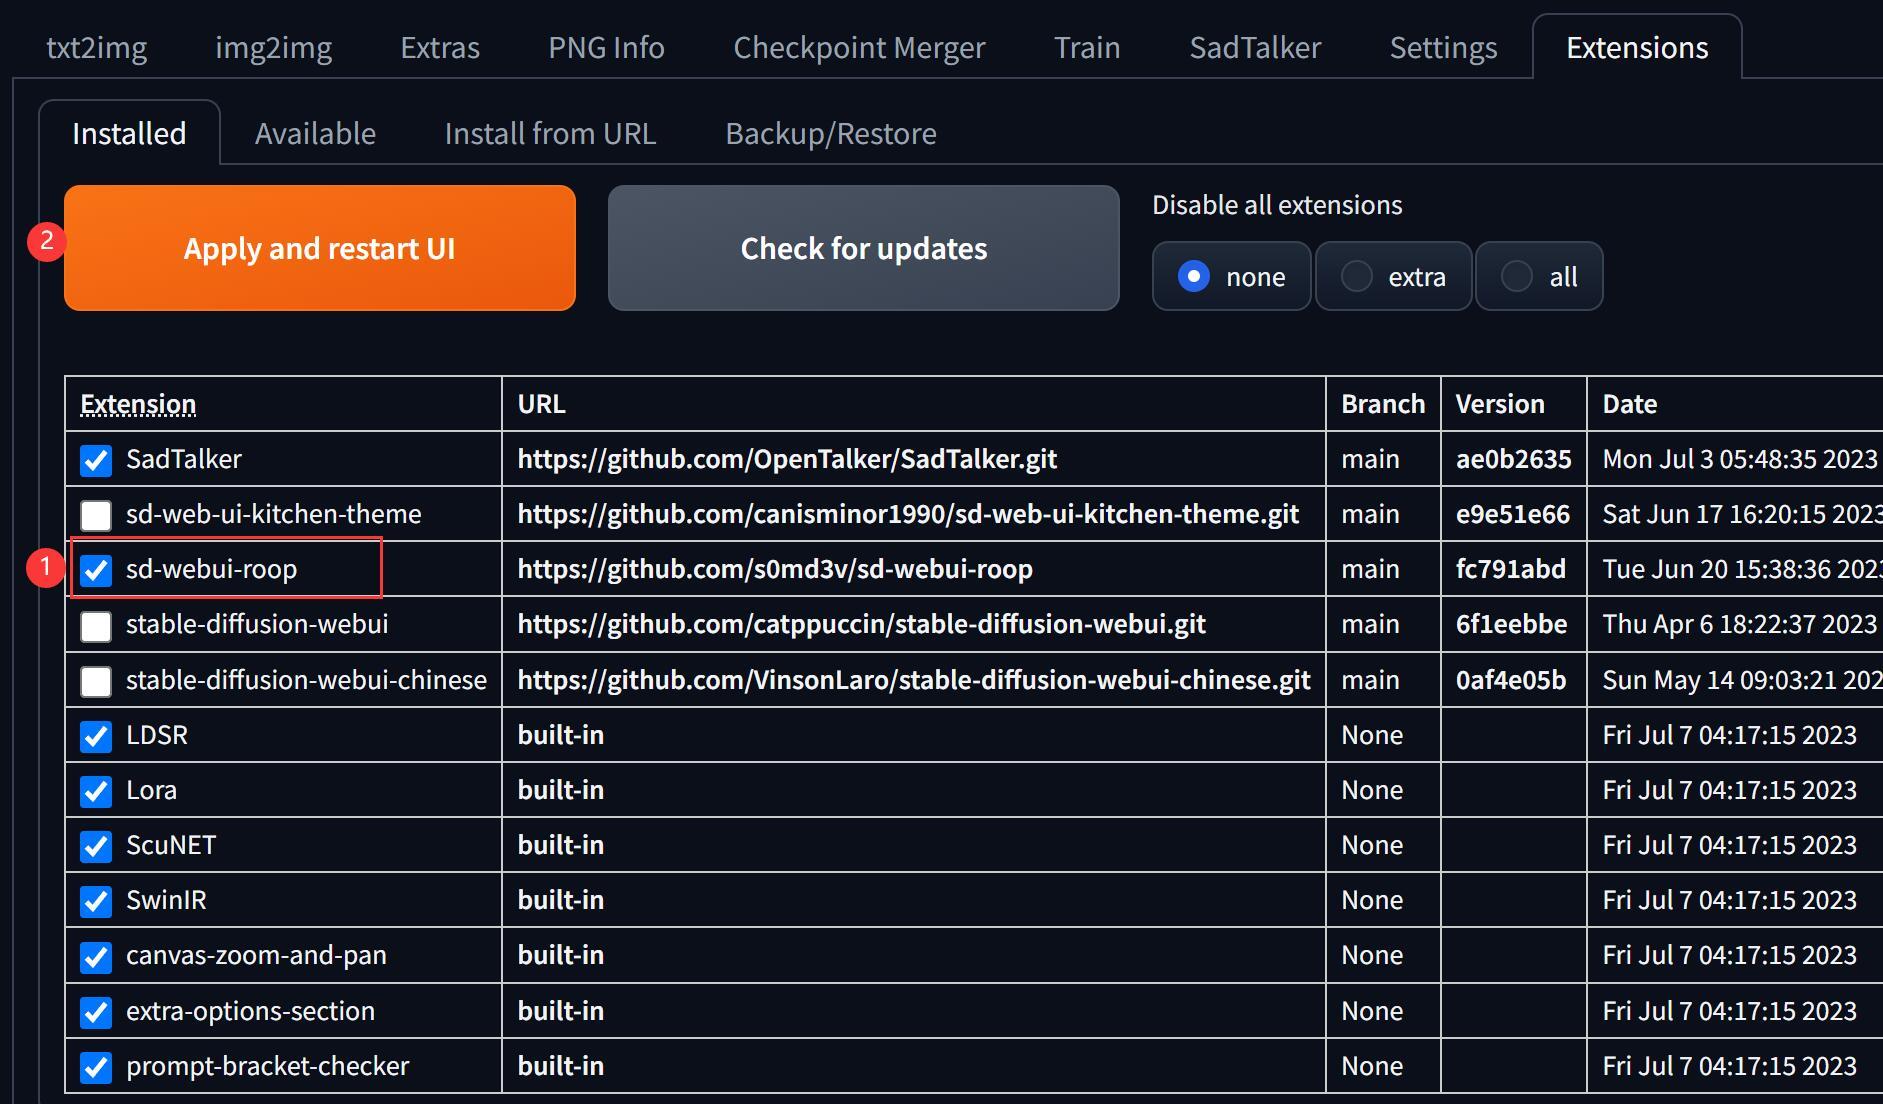Click the 'Mon Jul 3 05:48:35 2023' date cell
The height and width of the screenshot is (1104, 1883).
point(1740,459)
